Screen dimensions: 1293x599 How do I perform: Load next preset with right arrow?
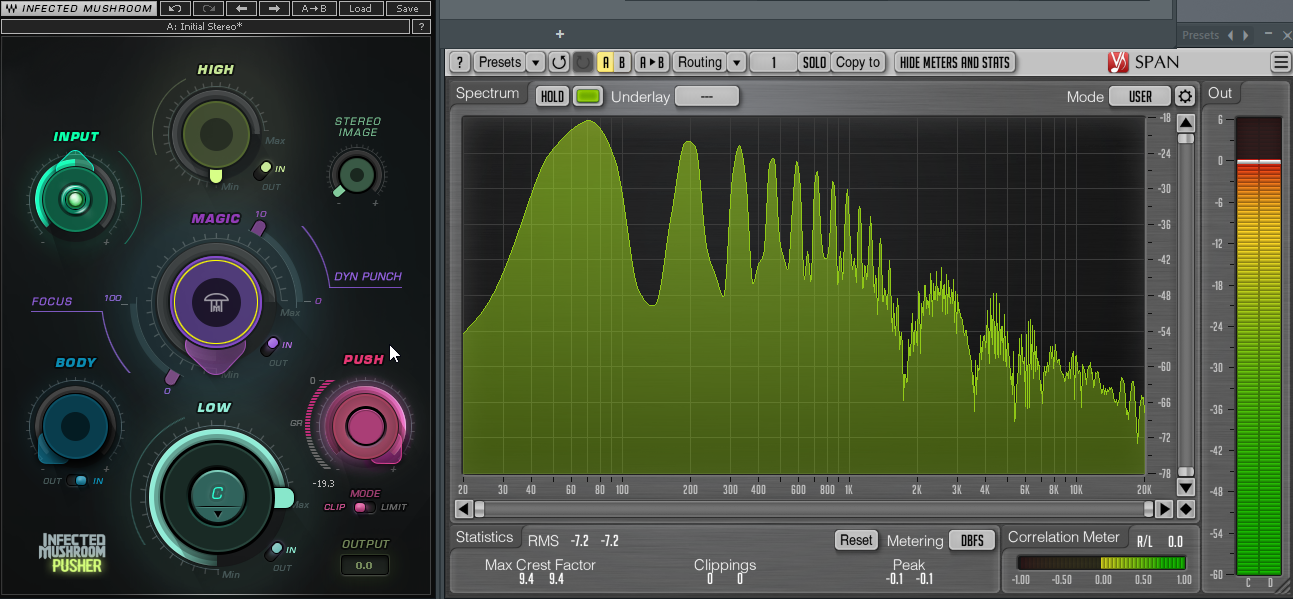click(274, 9)
